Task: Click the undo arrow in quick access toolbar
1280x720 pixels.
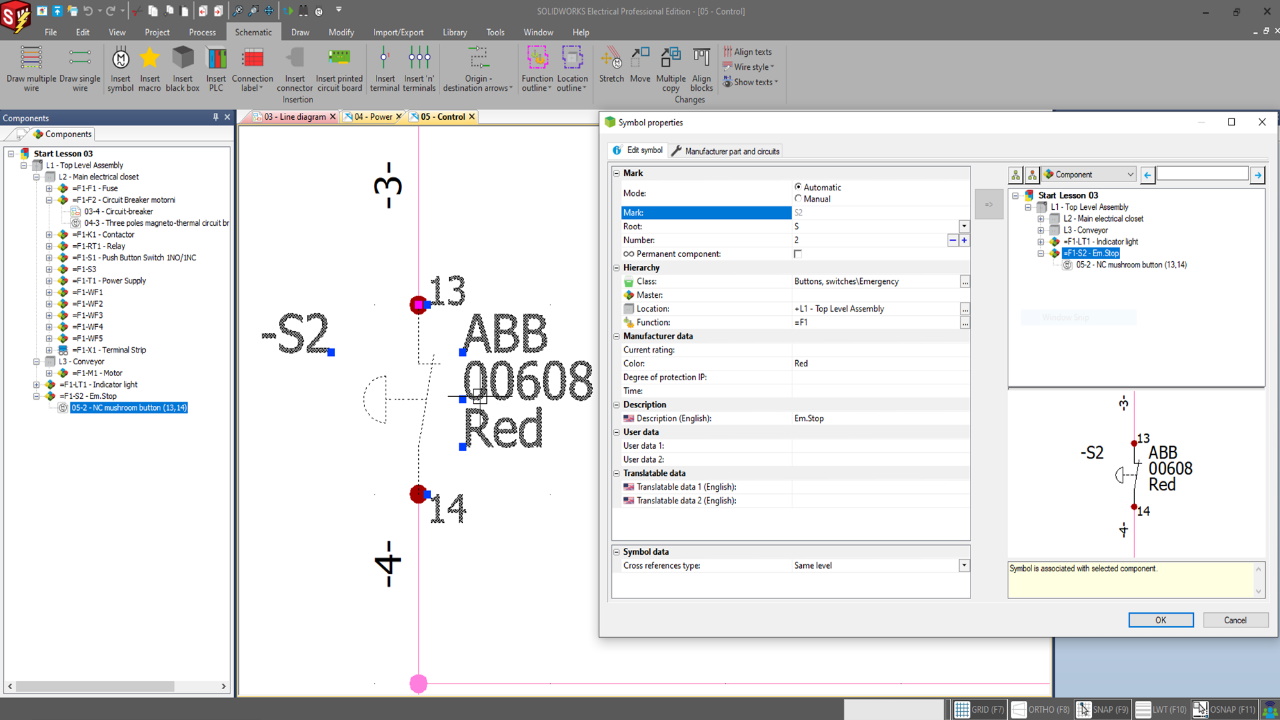Action: tap(88, 11)
